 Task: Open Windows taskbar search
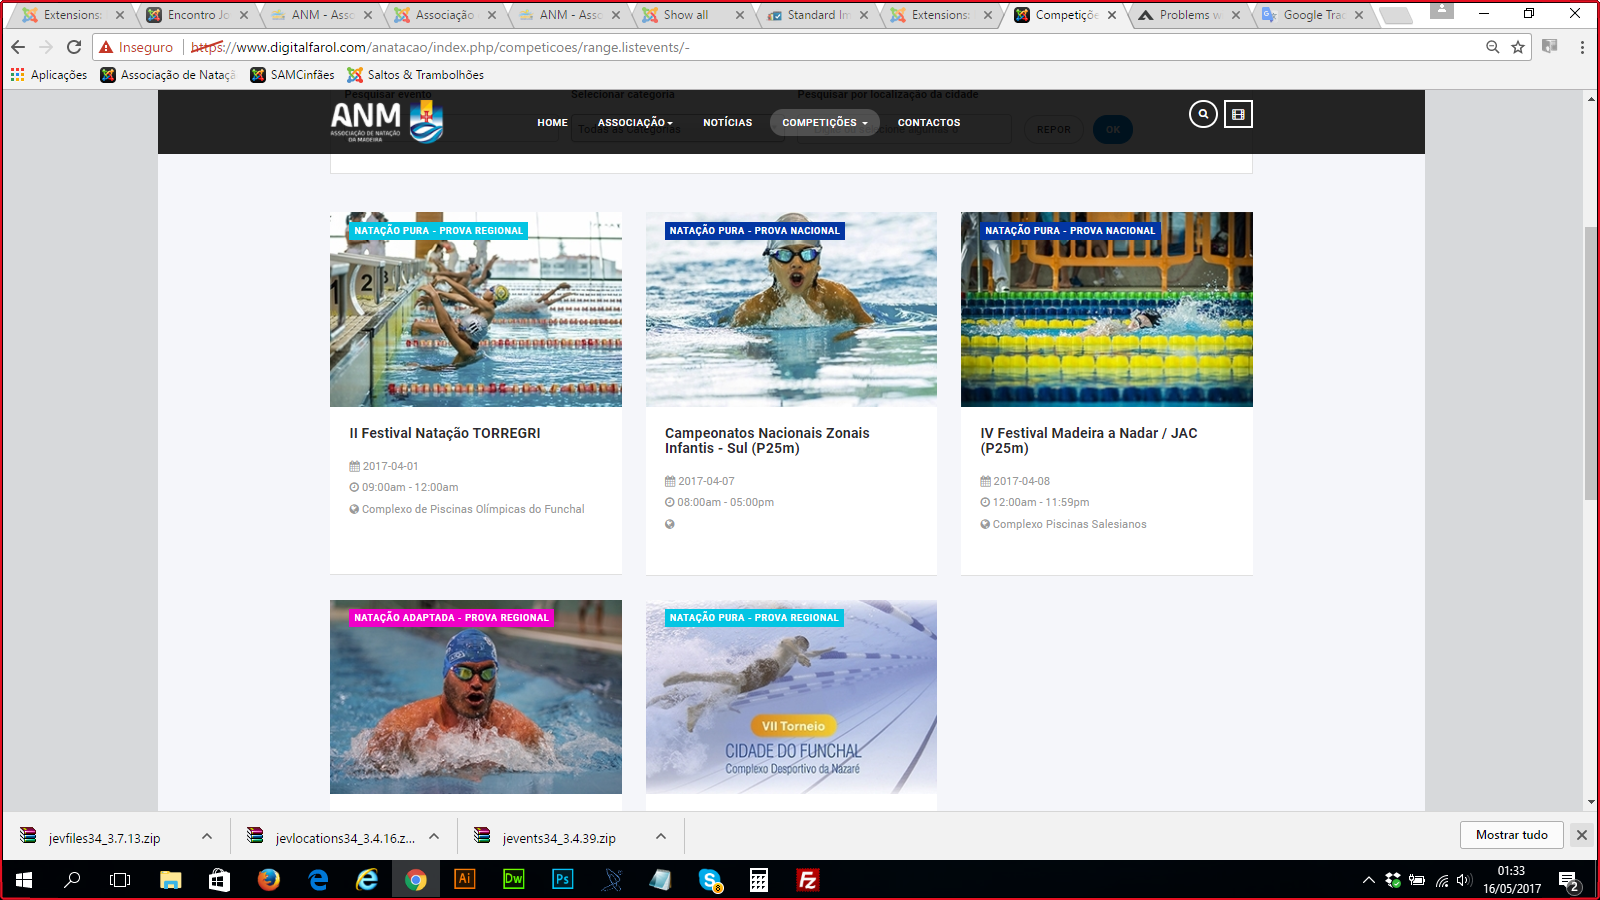point(72,880)
